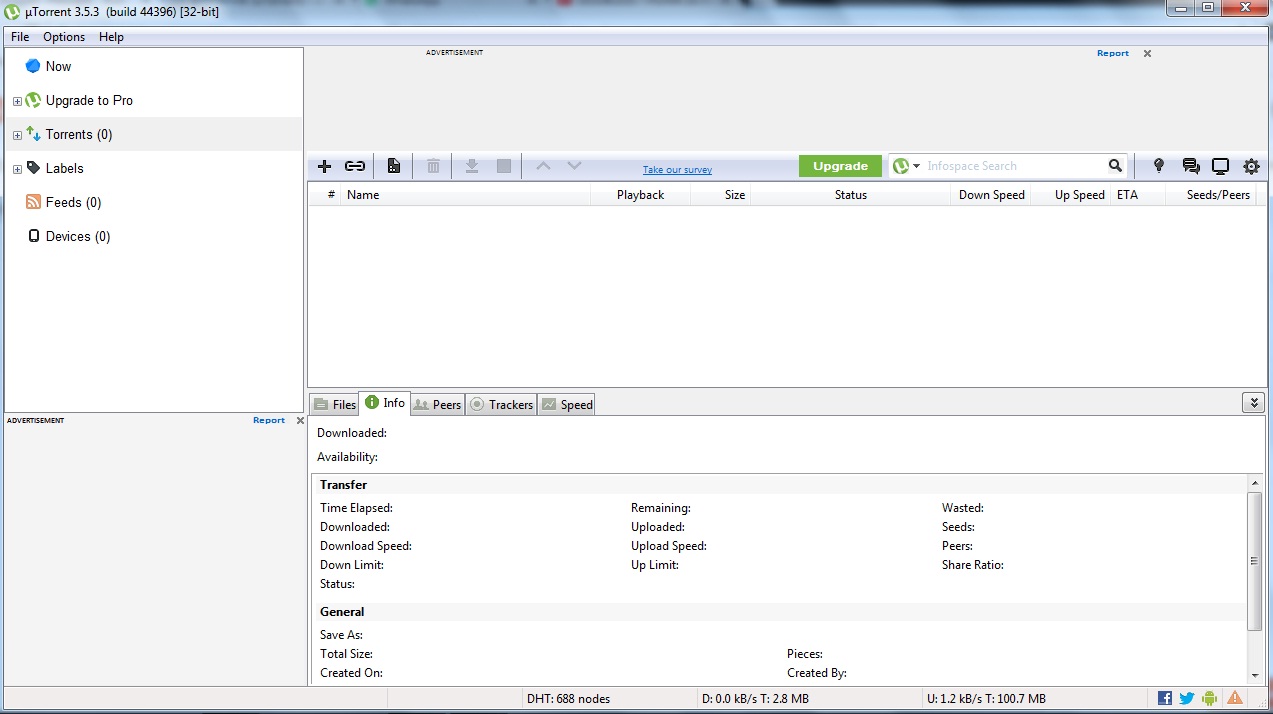Image resolution: width=1273 pixels, height=714 pixels.
Task: Click upload status 'U: 1.2 kB/s T: 100.7 MB'
Action: click(987, 699)
